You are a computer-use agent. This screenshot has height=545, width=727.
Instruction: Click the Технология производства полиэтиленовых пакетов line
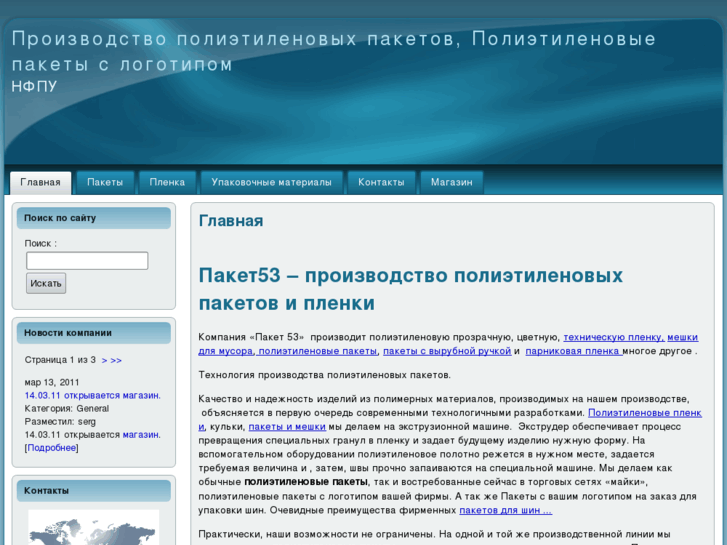pos(325,375)
